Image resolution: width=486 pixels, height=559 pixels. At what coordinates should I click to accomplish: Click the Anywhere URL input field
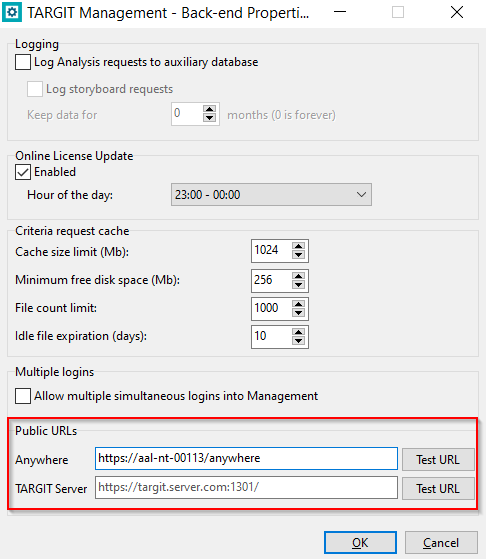point(246,458)
